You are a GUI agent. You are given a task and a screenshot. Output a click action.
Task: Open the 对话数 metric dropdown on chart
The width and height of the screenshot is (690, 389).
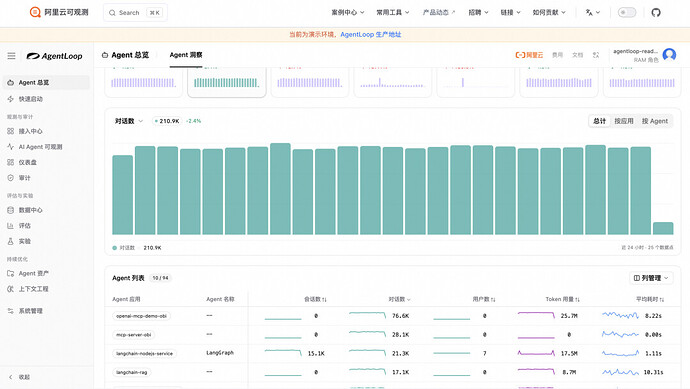click(129, 121)
